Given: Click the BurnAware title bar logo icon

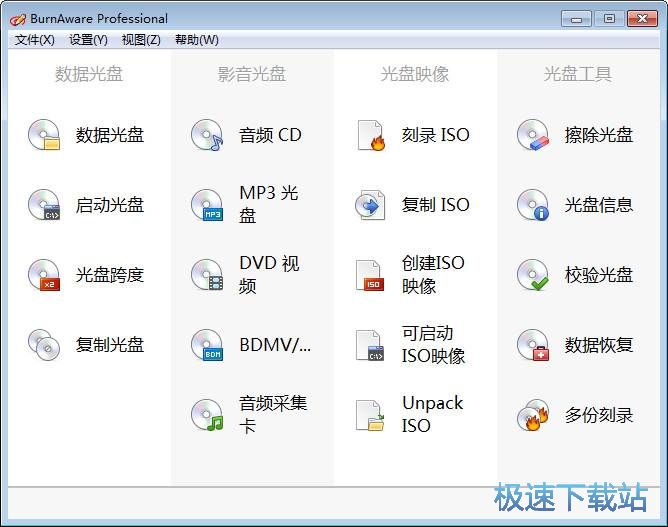Looking at the screenshot, I should (18, 19).
